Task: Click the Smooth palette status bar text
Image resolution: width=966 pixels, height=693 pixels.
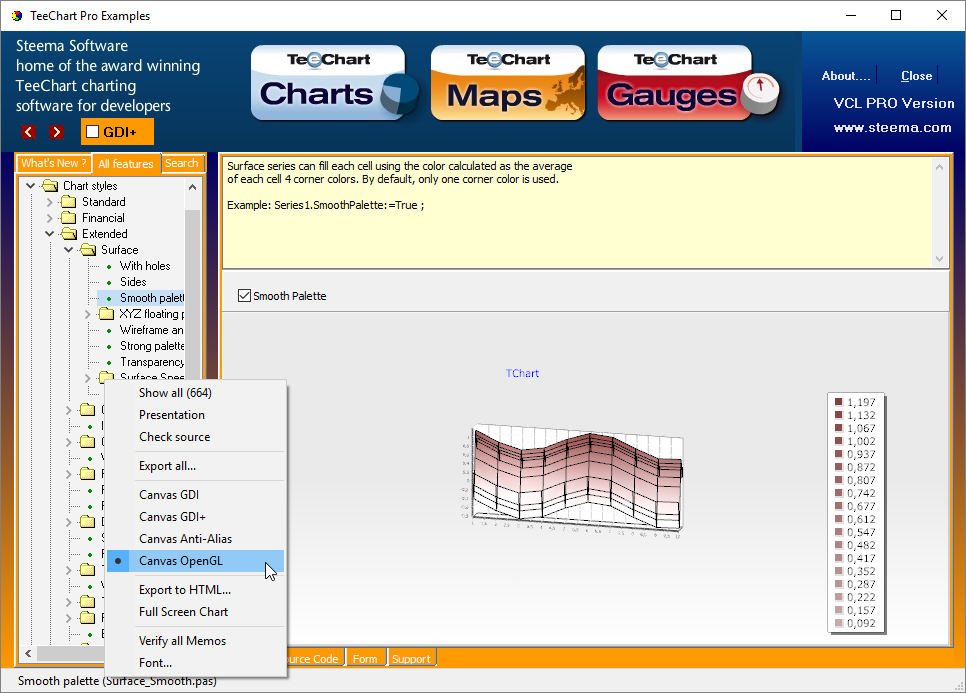Action: [x=117, y=681]
